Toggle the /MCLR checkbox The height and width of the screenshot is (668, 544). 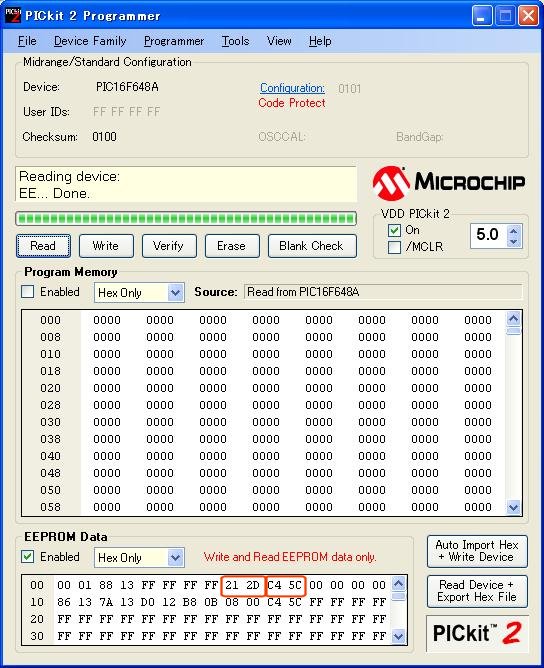(x=394, y=247)
